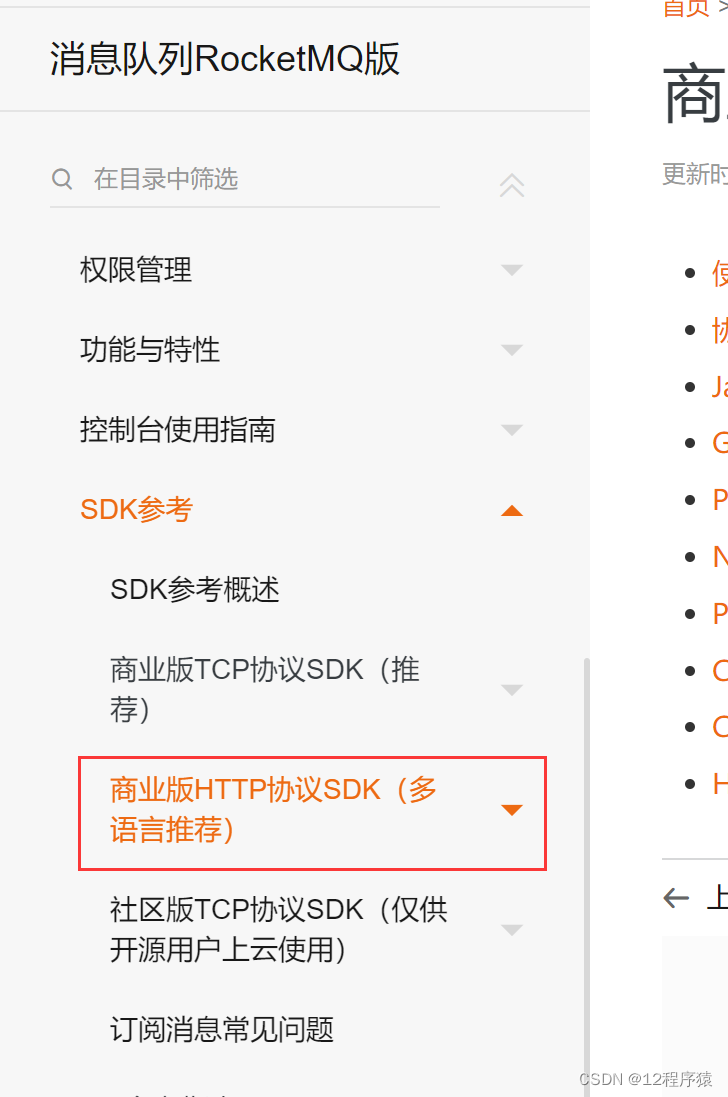Click the sidebar vertical scrollbar

point(586,875)
